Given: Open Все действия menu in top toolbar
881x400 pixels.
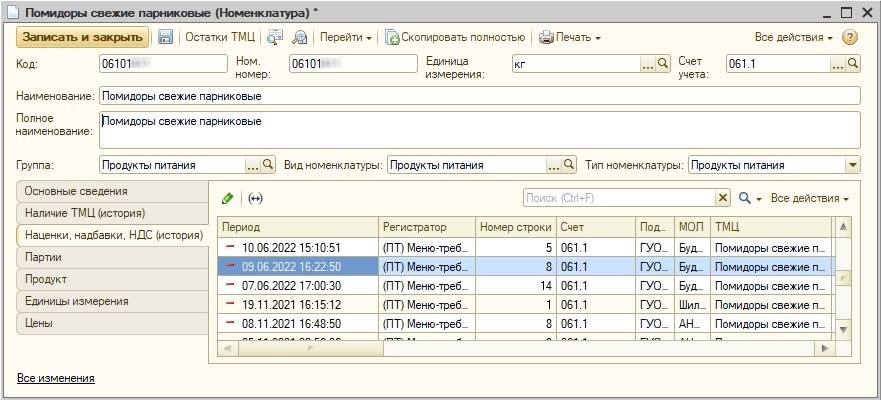Looking at the screenshot, I should [794, 37].
